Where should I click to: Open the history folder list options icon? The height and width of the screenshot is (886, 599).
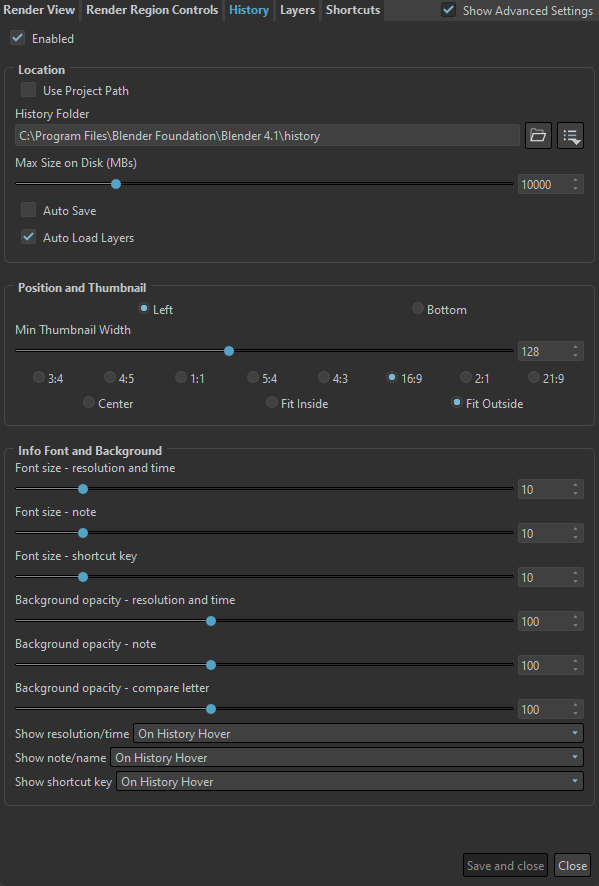[570, 136]
